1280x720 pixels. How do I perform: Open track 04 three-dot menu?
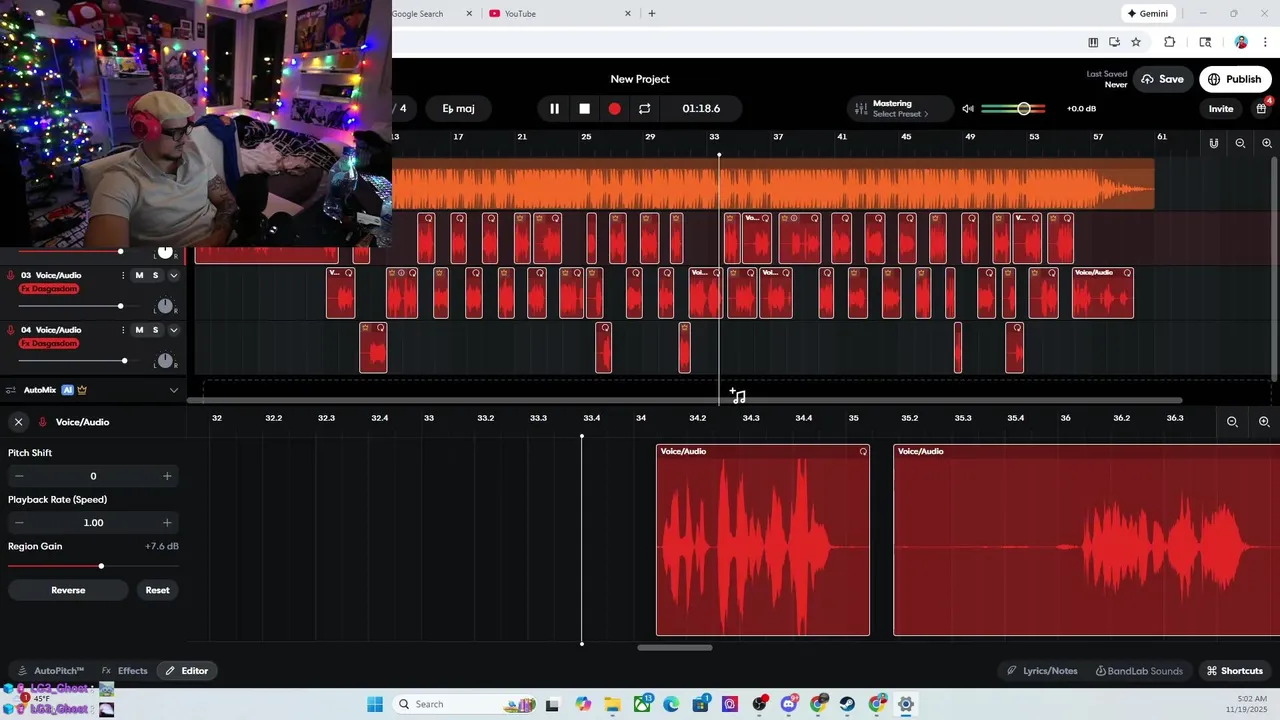pos(123,330)
